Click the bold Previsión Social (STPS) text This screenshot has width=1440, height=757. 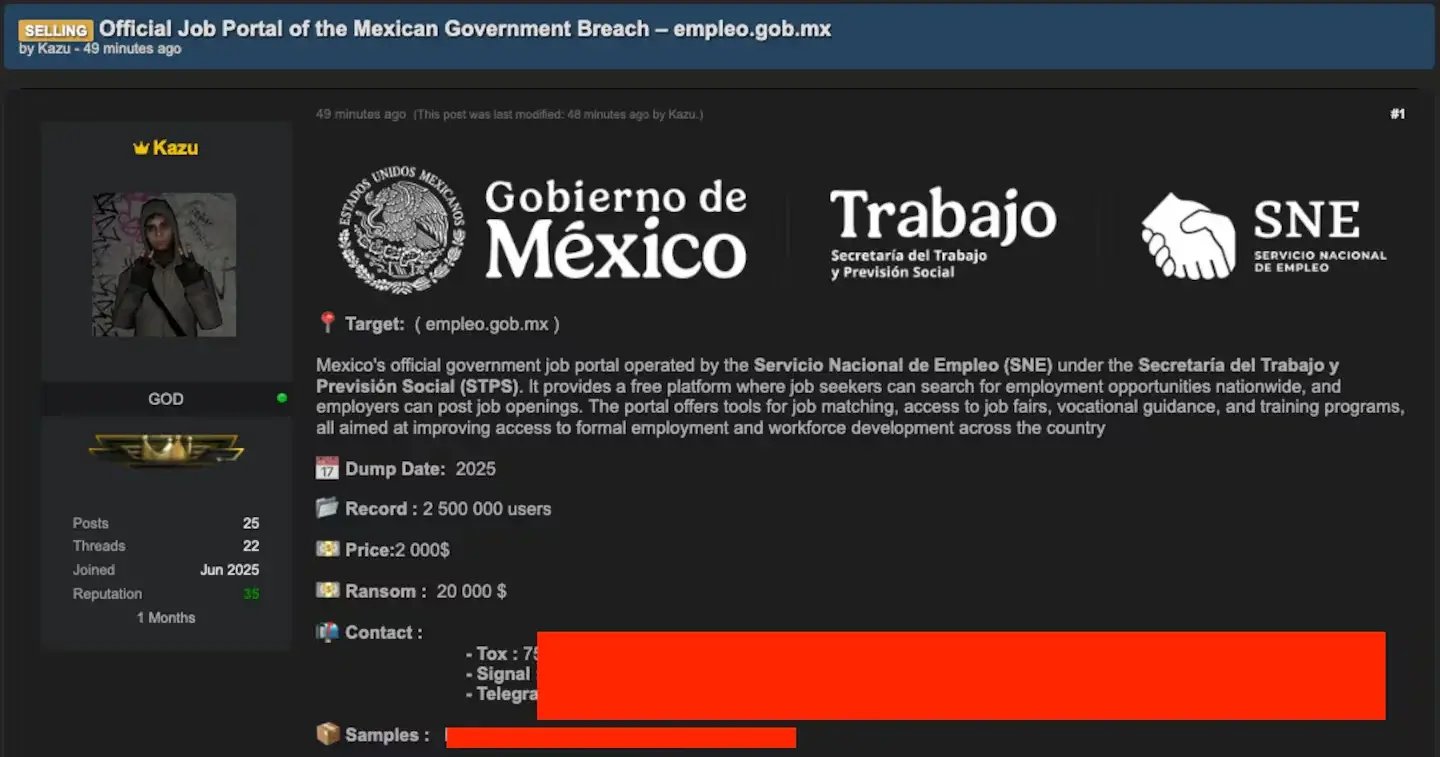(x=418, y=386)
